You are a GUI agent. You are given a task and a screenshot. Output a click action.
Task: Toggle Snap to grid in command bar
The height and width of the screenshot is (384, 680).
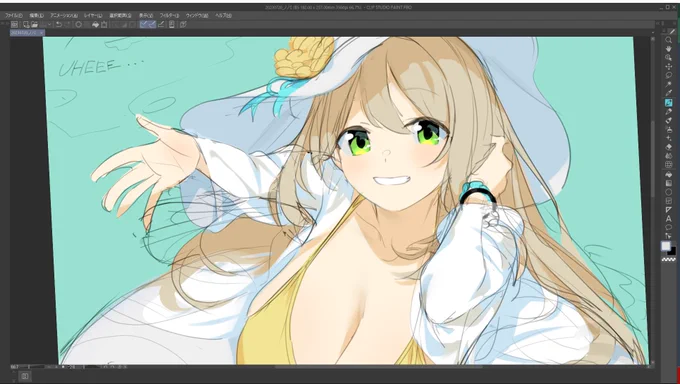[x=161, y=24]
